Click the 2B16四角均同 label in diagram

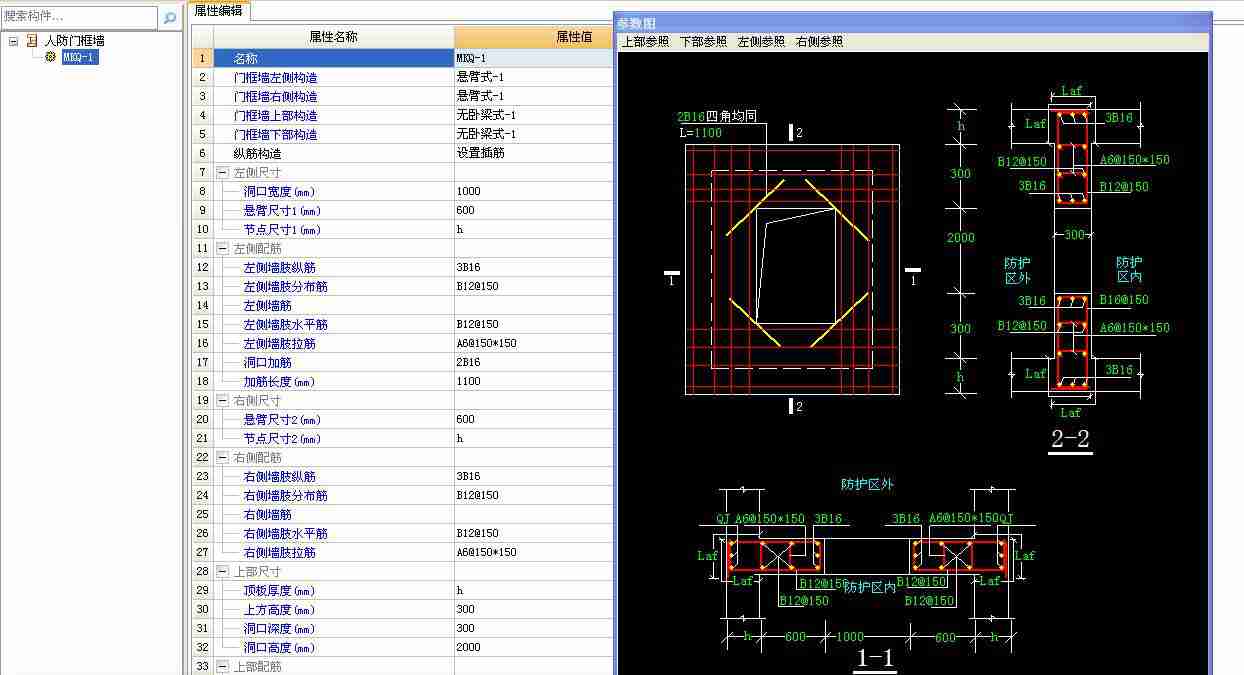717,117
